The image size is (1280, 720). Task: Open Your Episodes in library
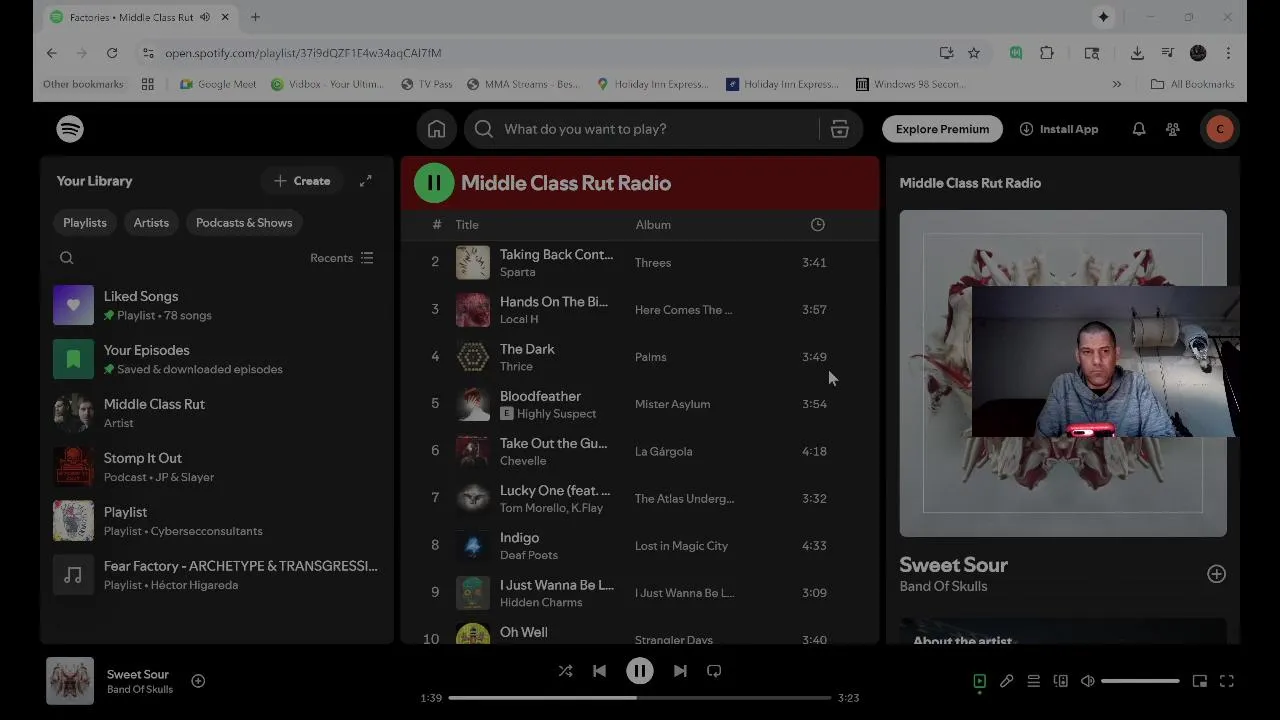point(217,359)
